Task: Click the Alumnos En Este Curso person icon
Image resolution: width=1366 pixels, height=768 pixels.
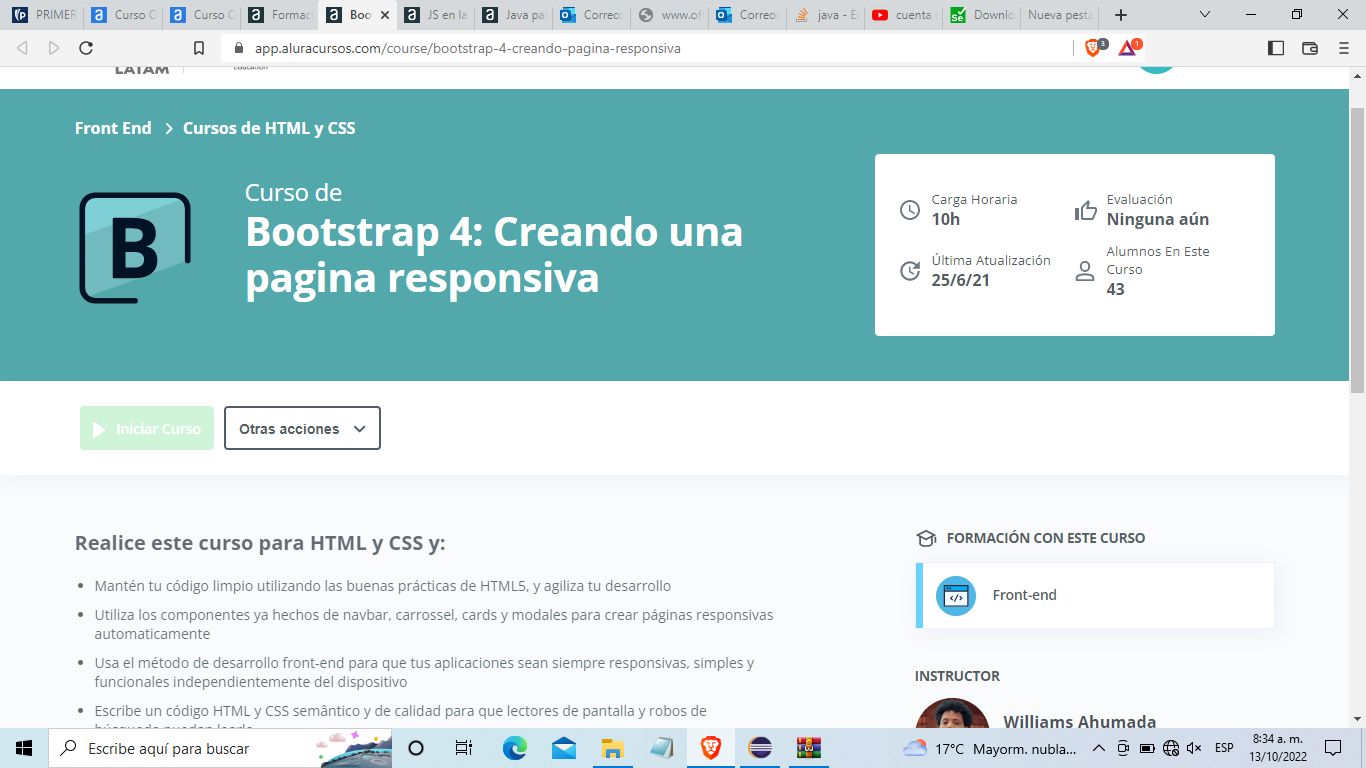Action: coord(1085,271)
